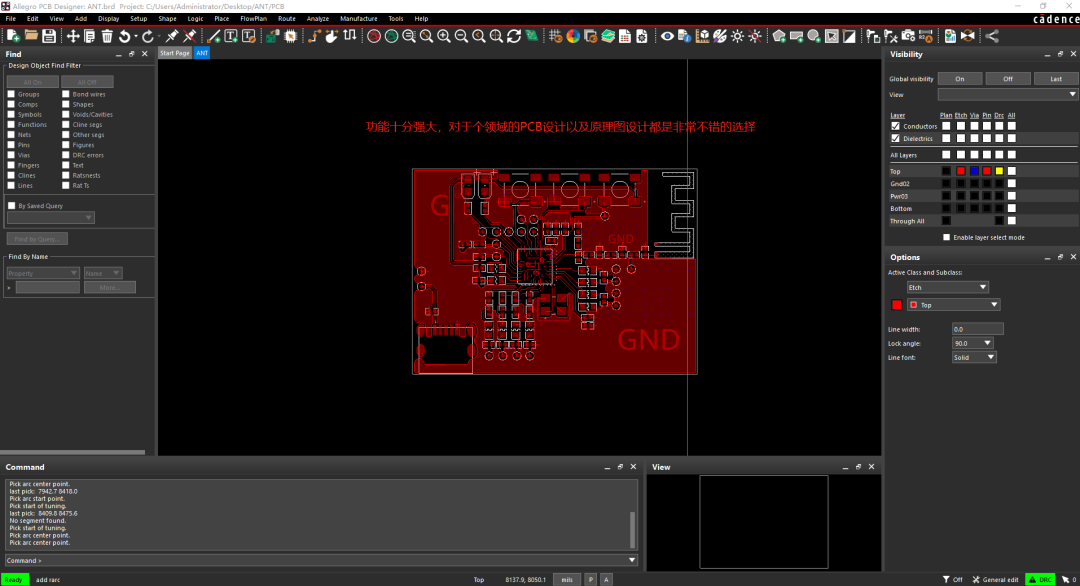Click the Top layer yellow Drc swatch
The image size is (1080, 586).
pos(999,171)
